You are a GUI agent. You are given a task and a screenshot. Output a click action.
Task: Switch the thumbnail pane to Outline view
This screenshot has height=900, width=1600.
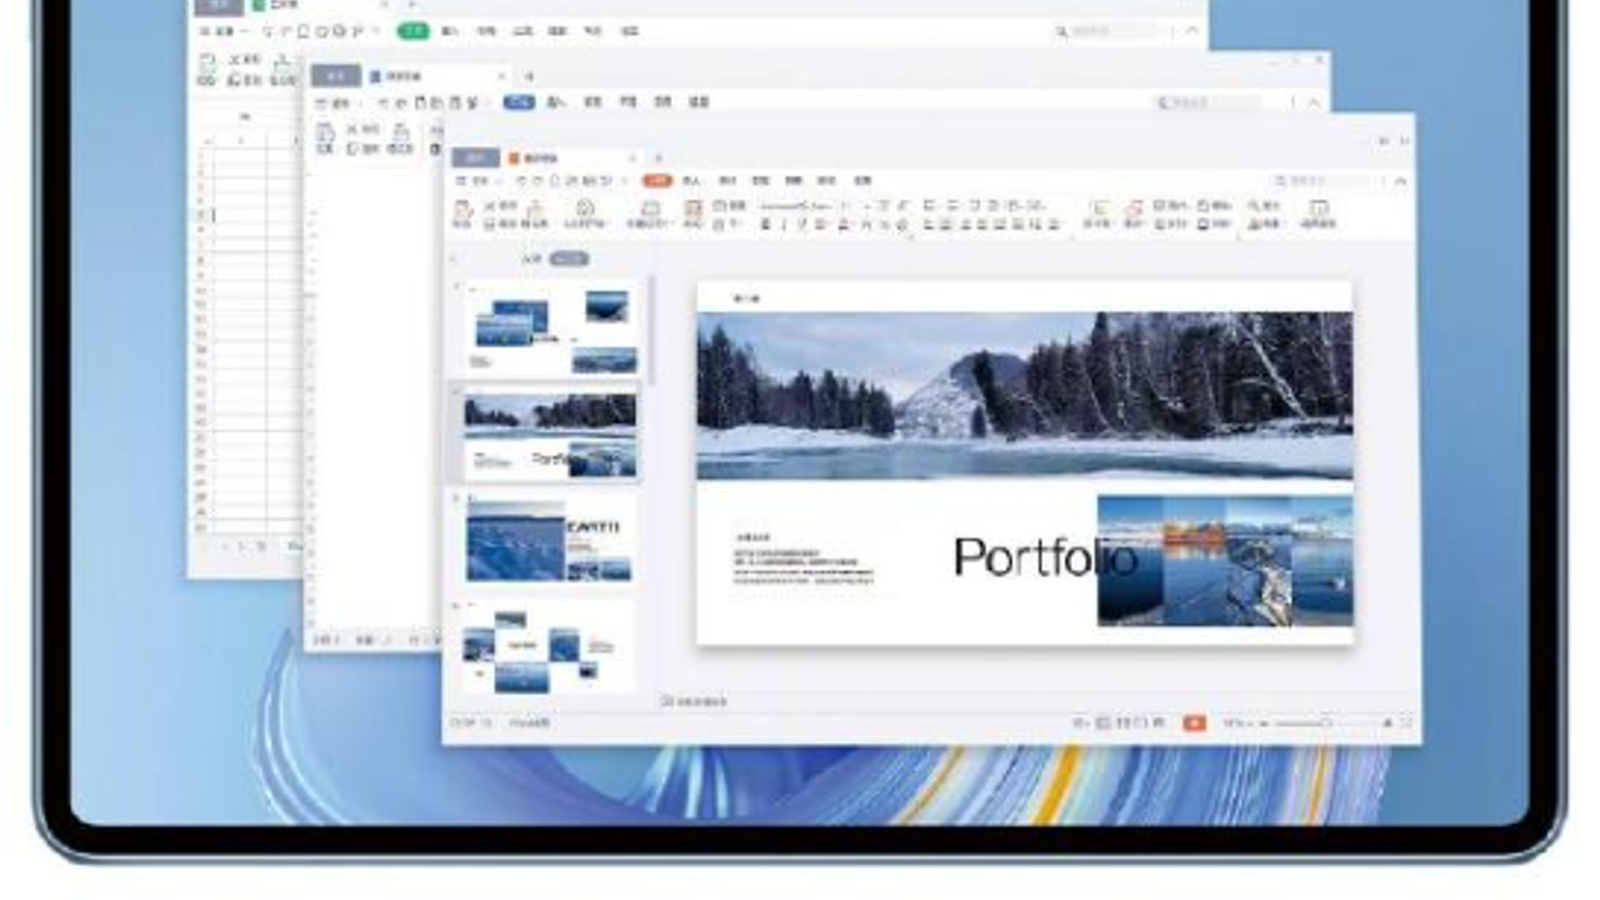click(x=531, y=259)
